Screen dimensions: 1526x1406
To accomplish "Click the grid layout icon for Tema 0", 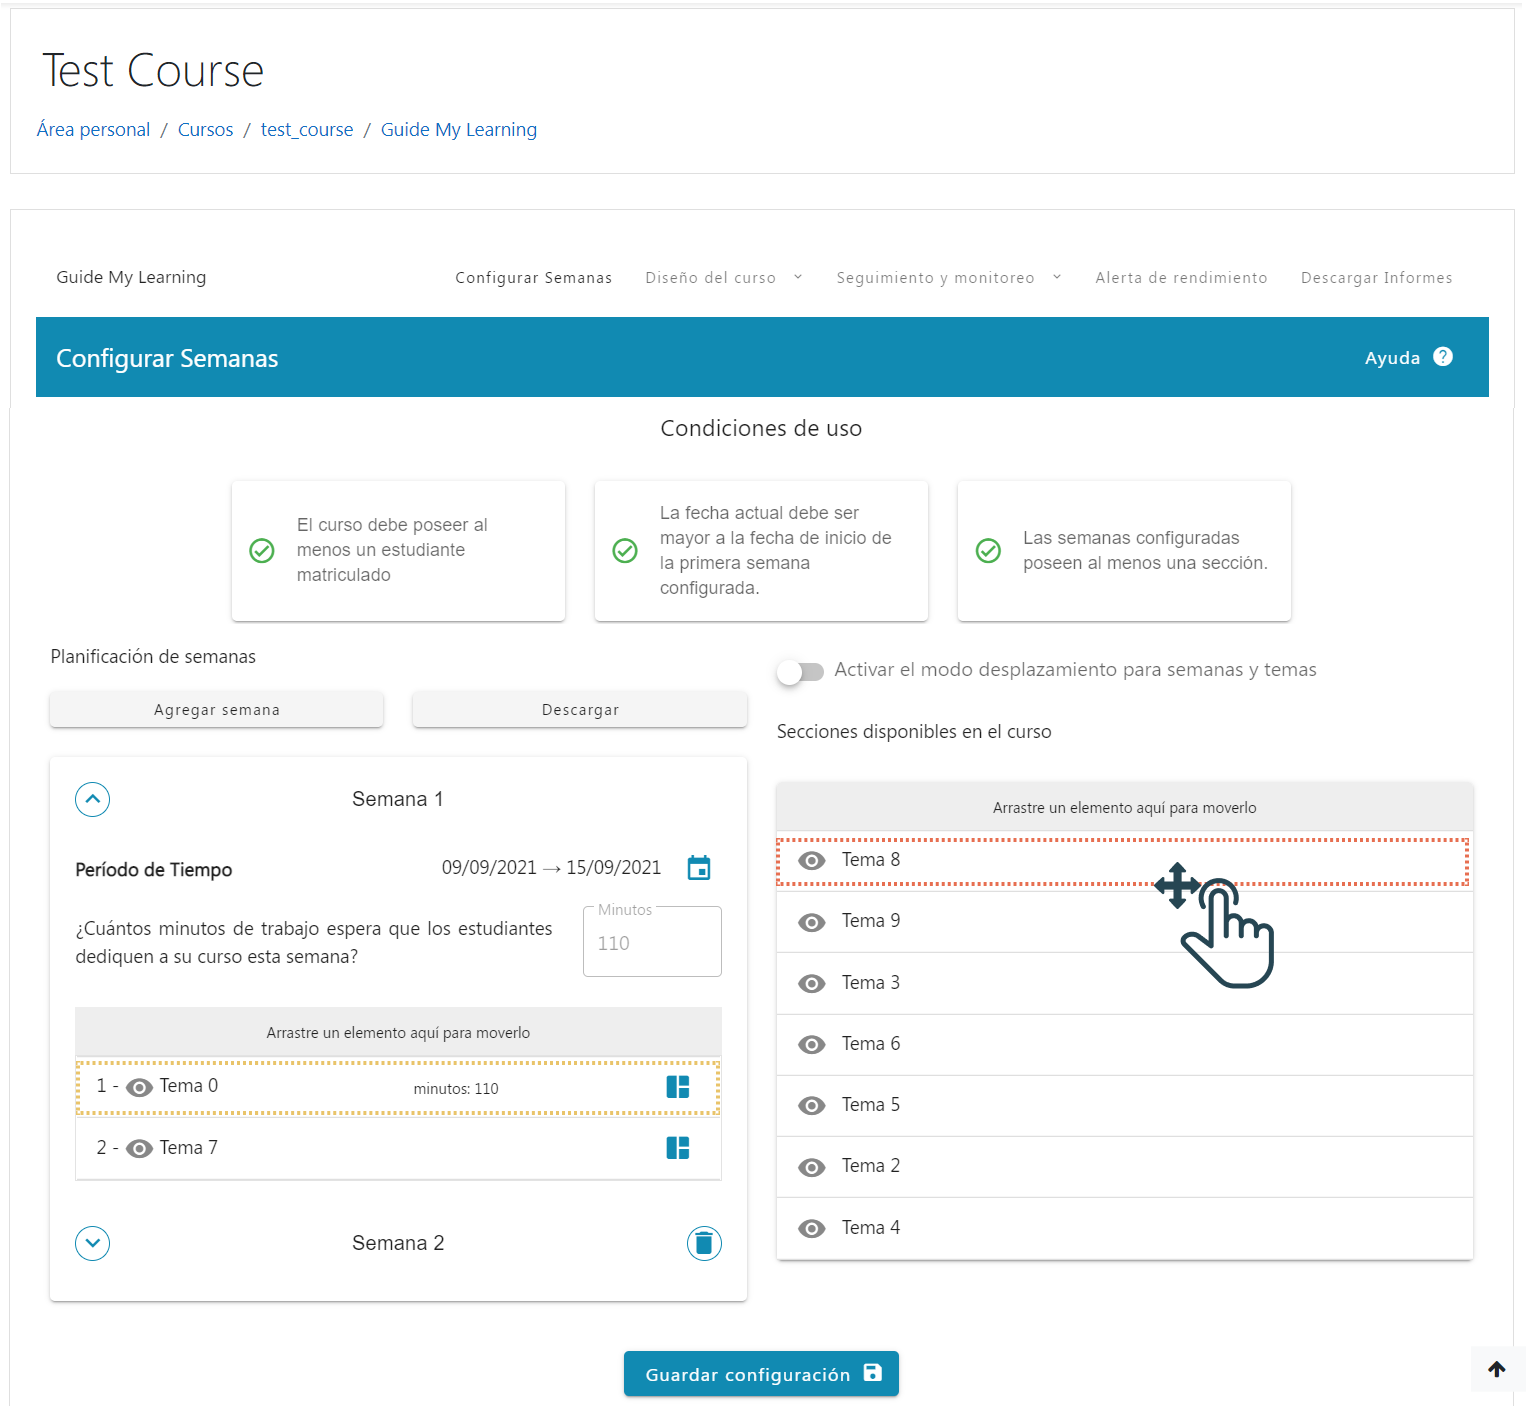I will coord(678,1087).
